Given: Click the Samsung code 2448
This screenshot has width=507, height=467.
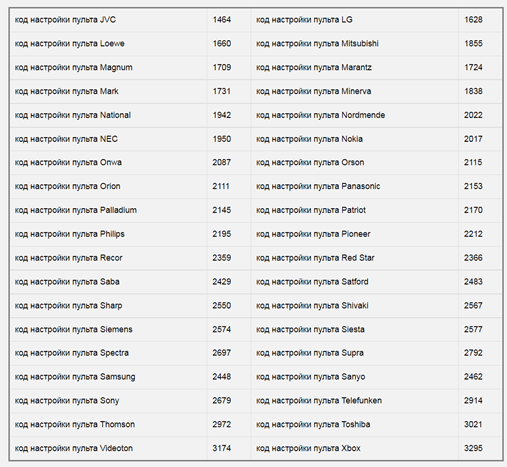Looking at the screenshot, I should click(222, 377).
